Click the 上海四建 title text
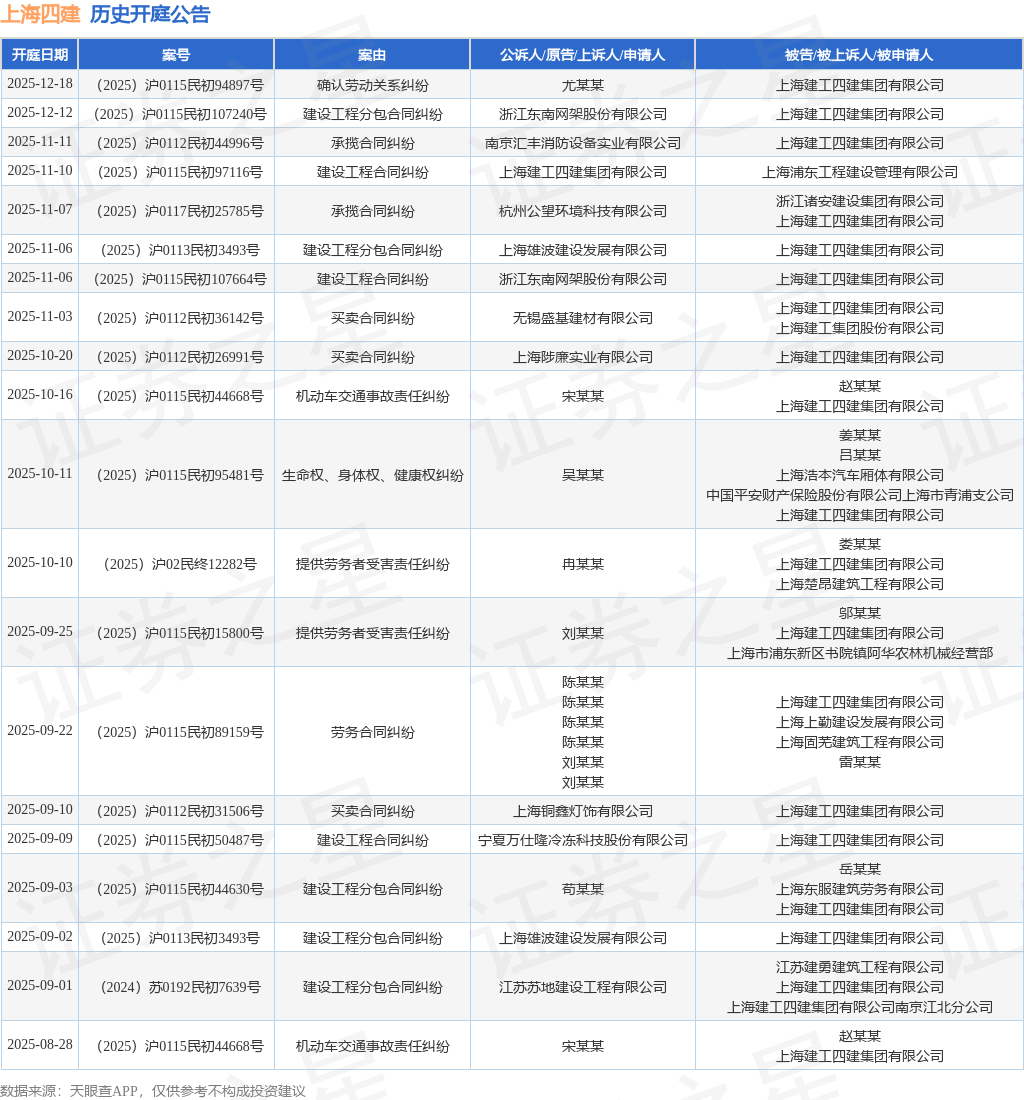 pyautogui.click(x=41, y=14)
